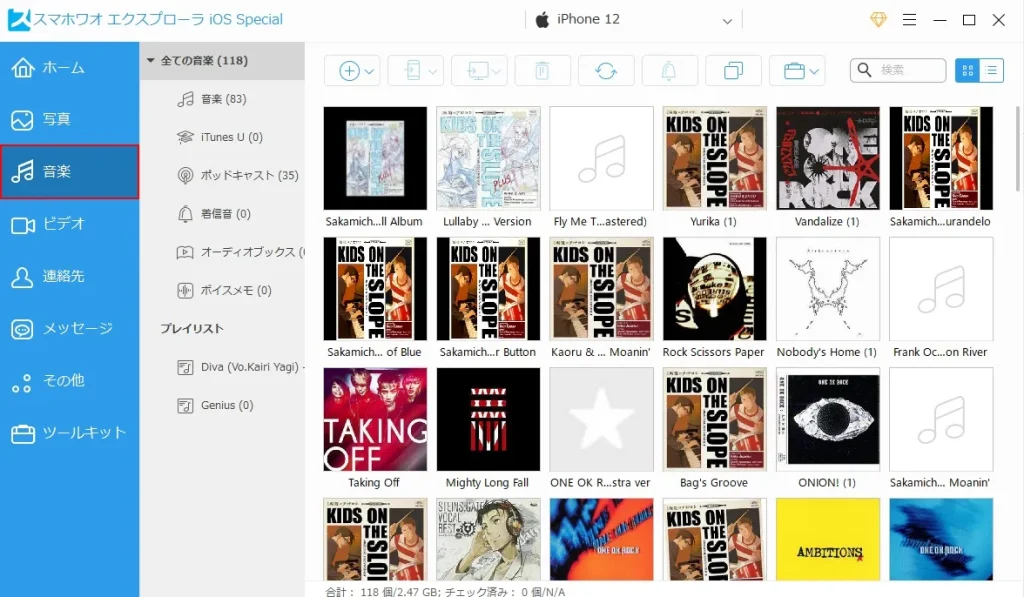
Task: Click the delete (trash) toolbar icon
Action: (x=542, y=70)
